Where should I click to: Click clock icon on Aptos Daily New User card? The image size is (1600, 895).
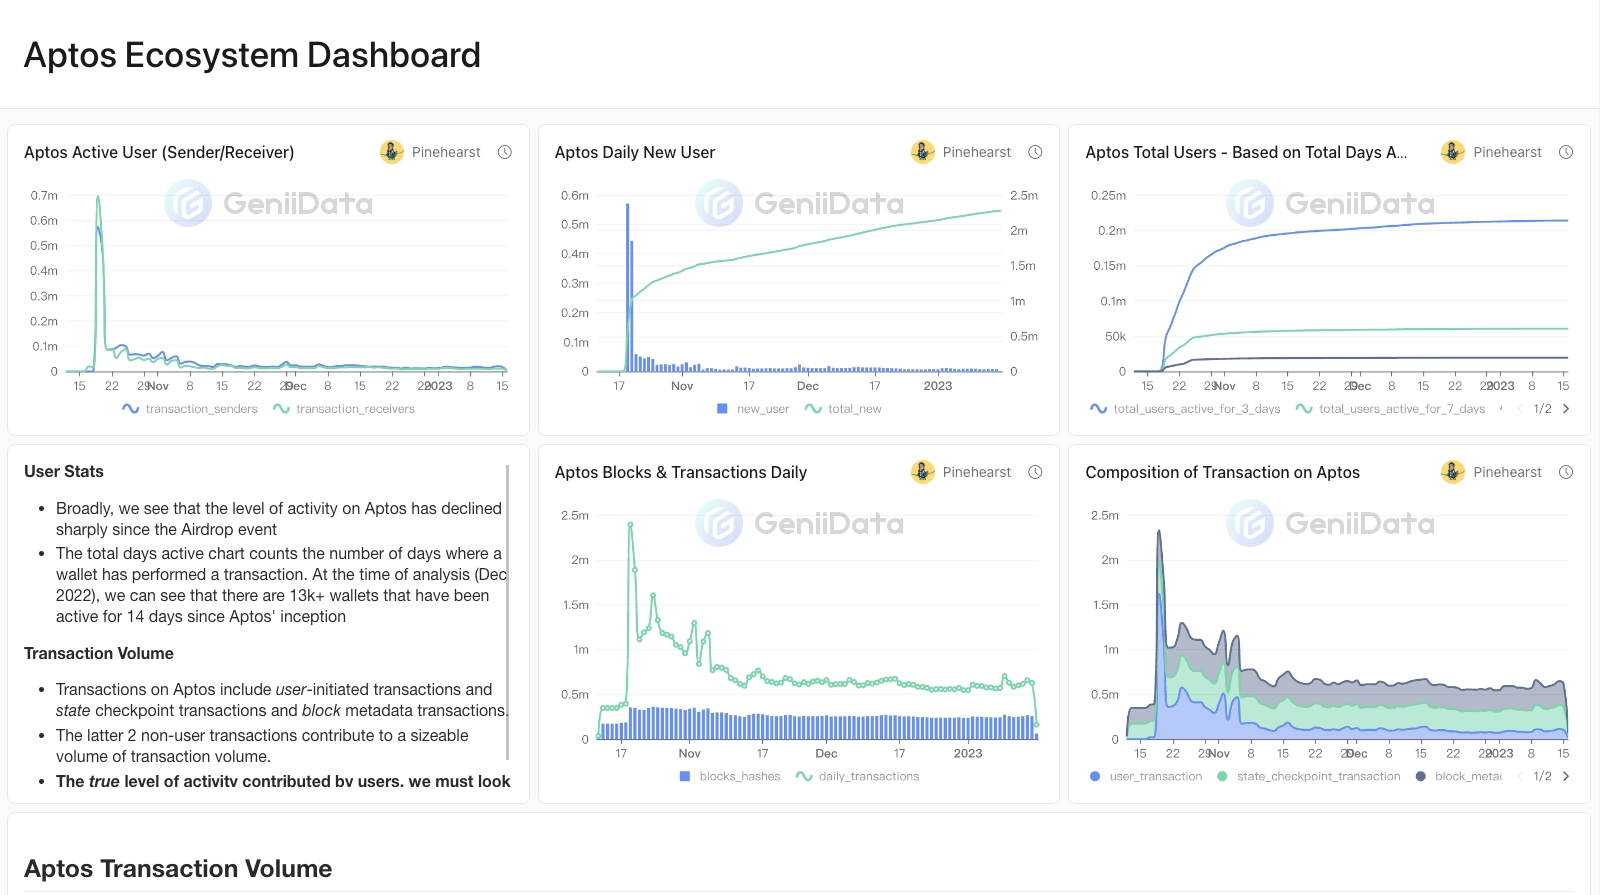pos(1036,152)
